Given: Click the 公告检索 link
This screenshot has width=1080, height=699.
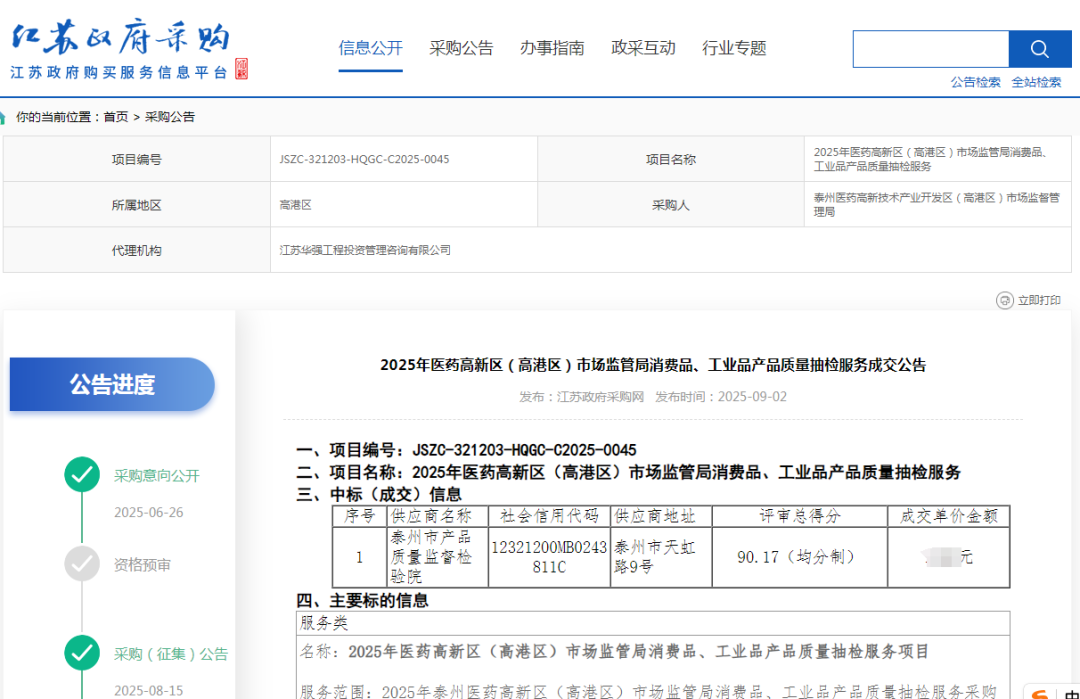Looking at the screenshot, I should 975,82.
